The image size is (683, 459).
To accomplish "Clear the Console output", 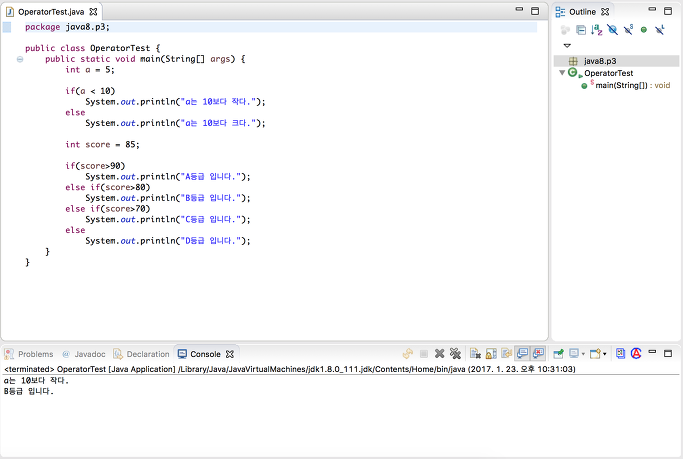I will [475, 354].
